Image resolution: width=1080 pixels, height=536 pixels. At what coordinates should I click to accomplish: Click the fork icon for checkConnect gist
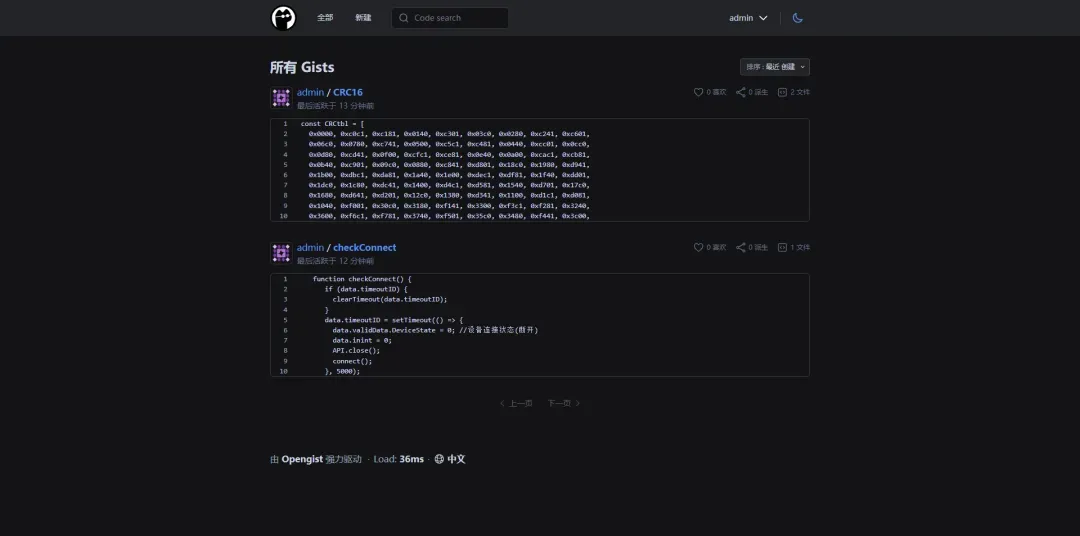(x=741, y=247)
